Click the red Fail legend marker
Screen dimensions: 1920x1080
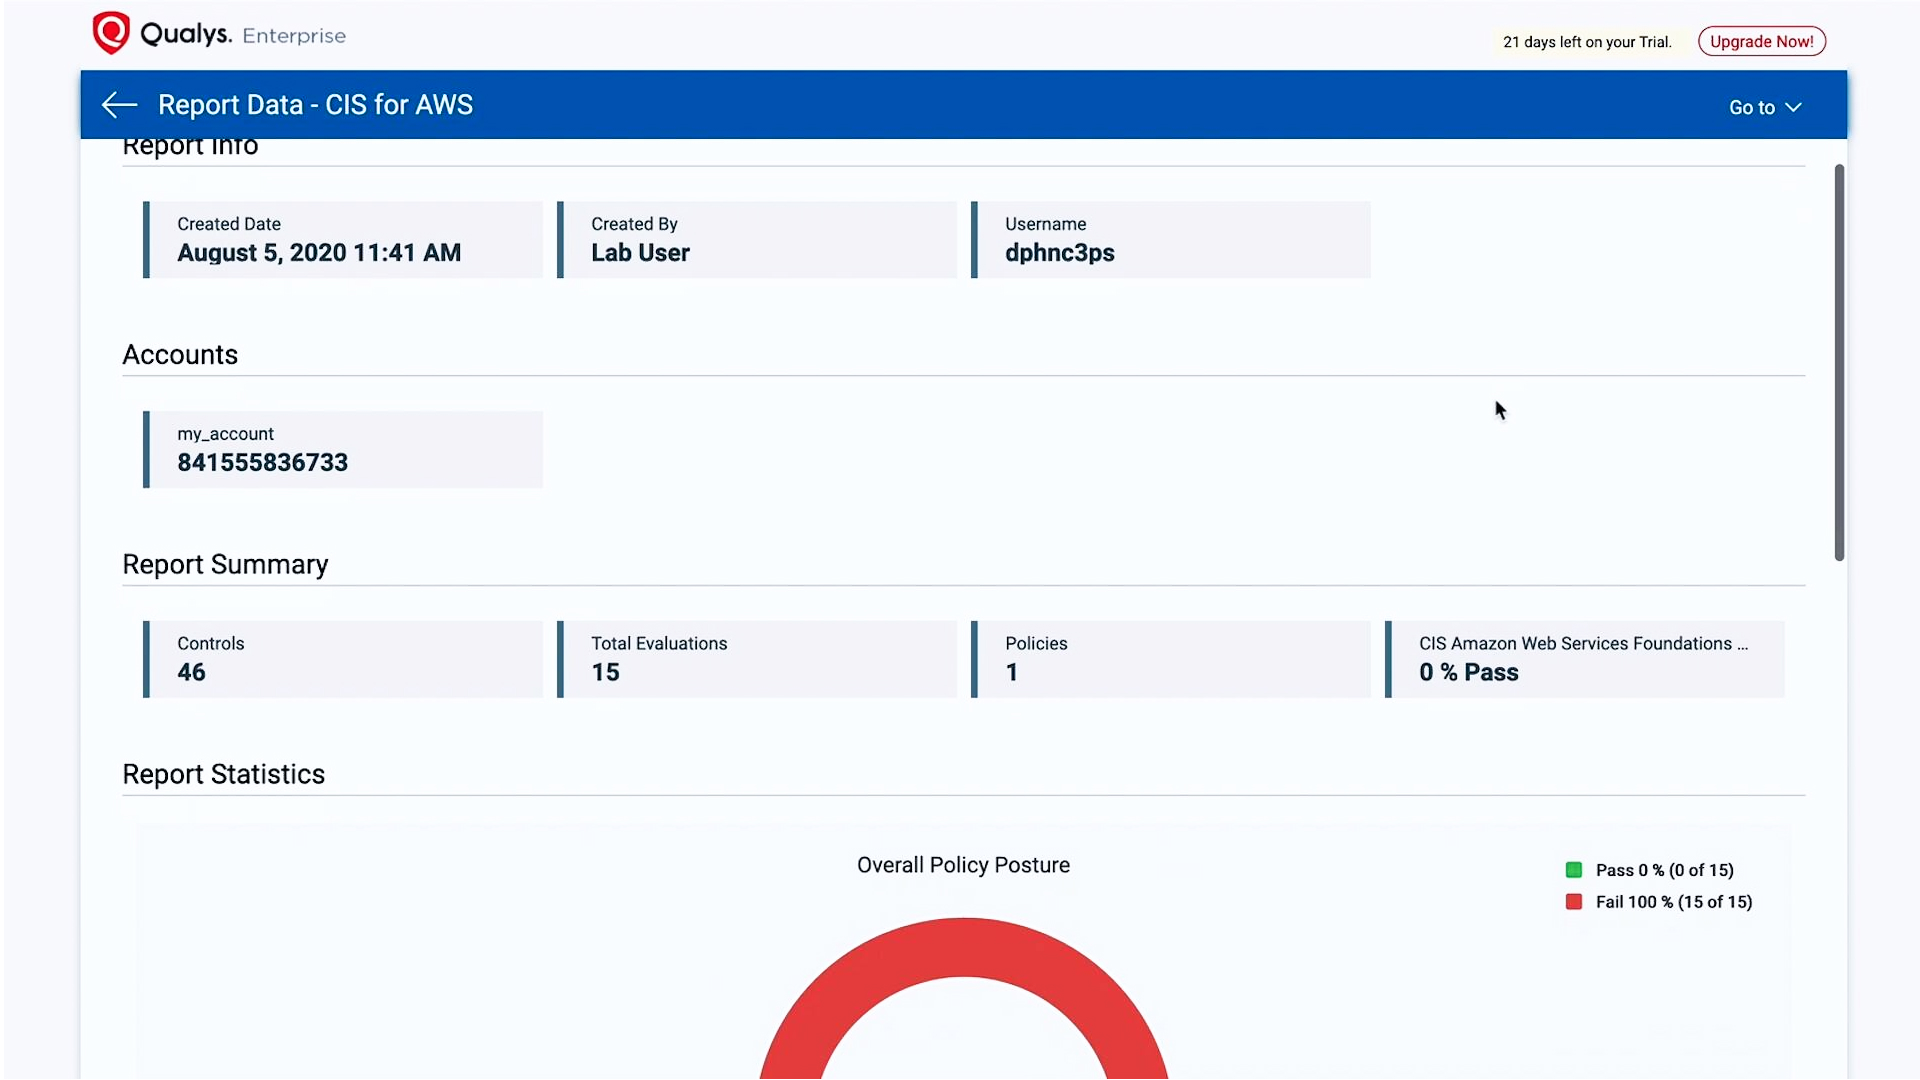[x=1574, y=901]
